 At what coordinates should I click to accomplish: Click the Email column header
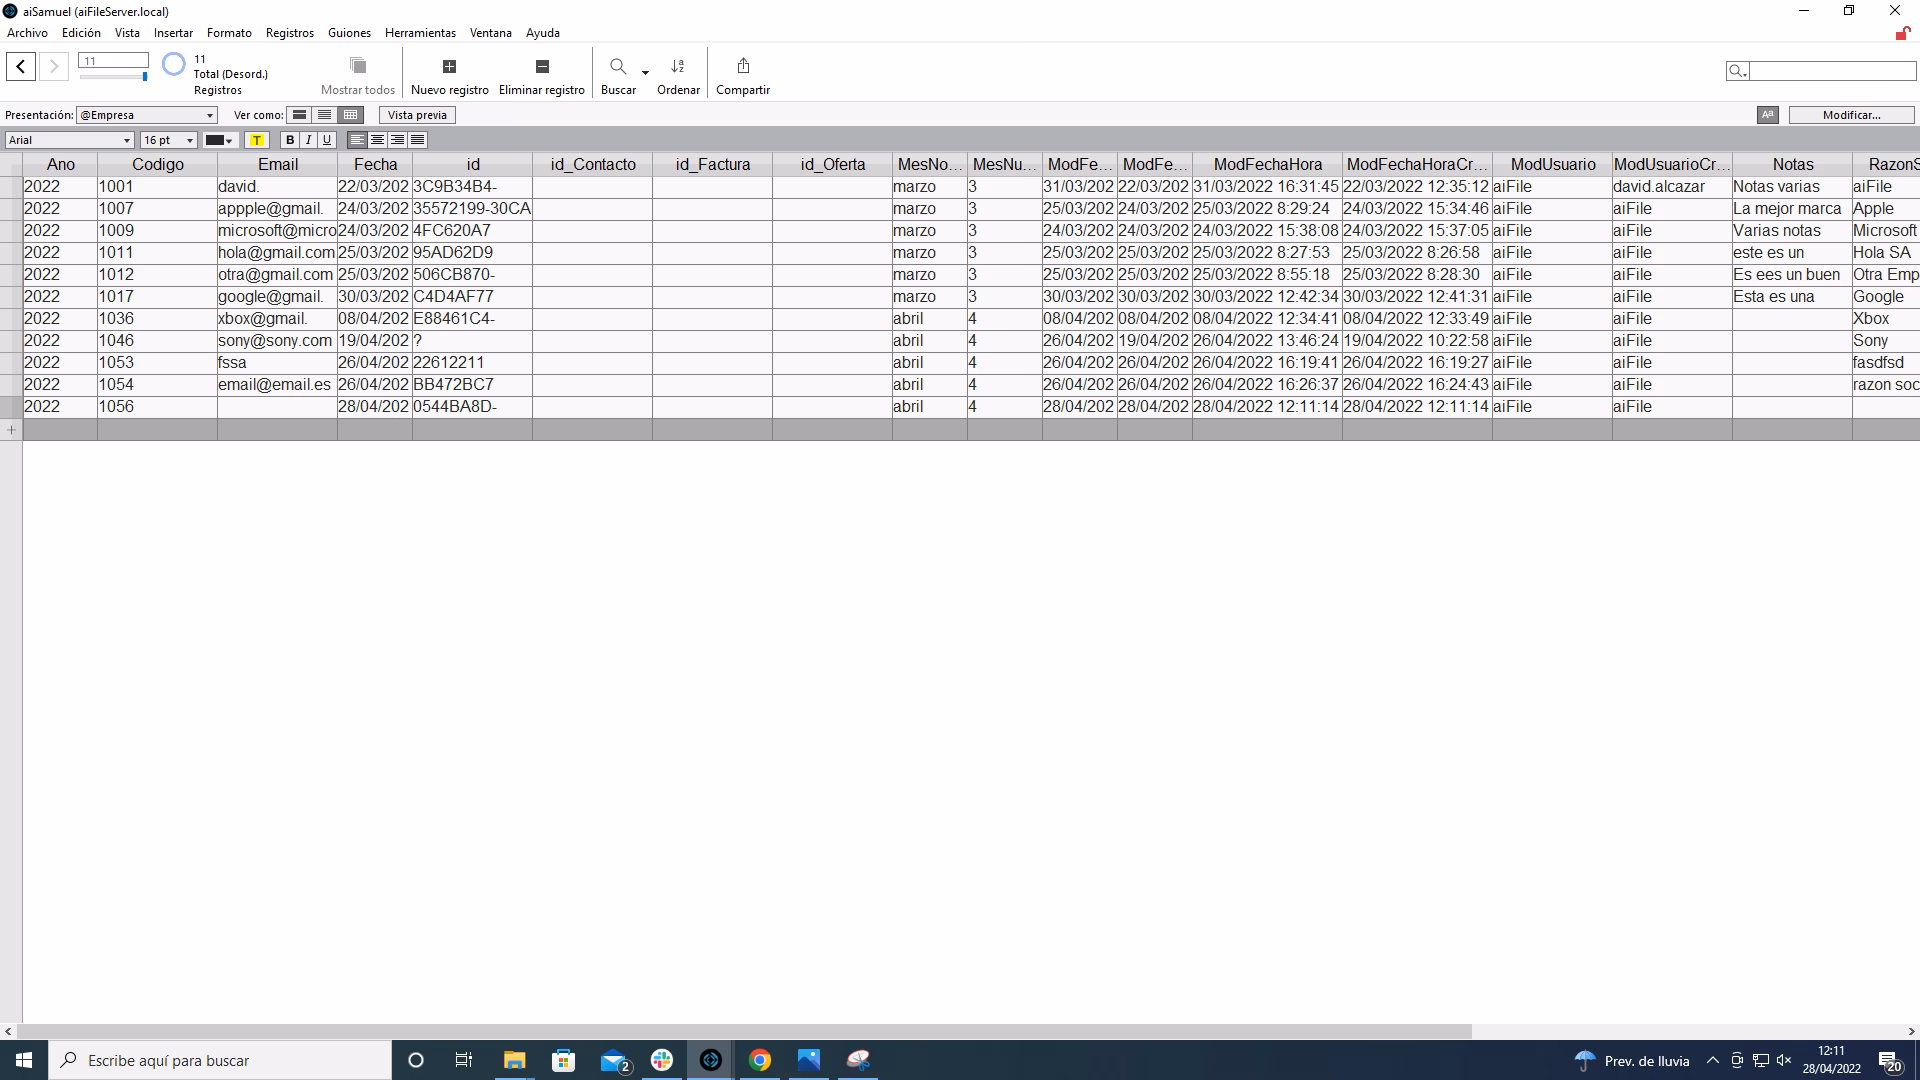(278, 164)
